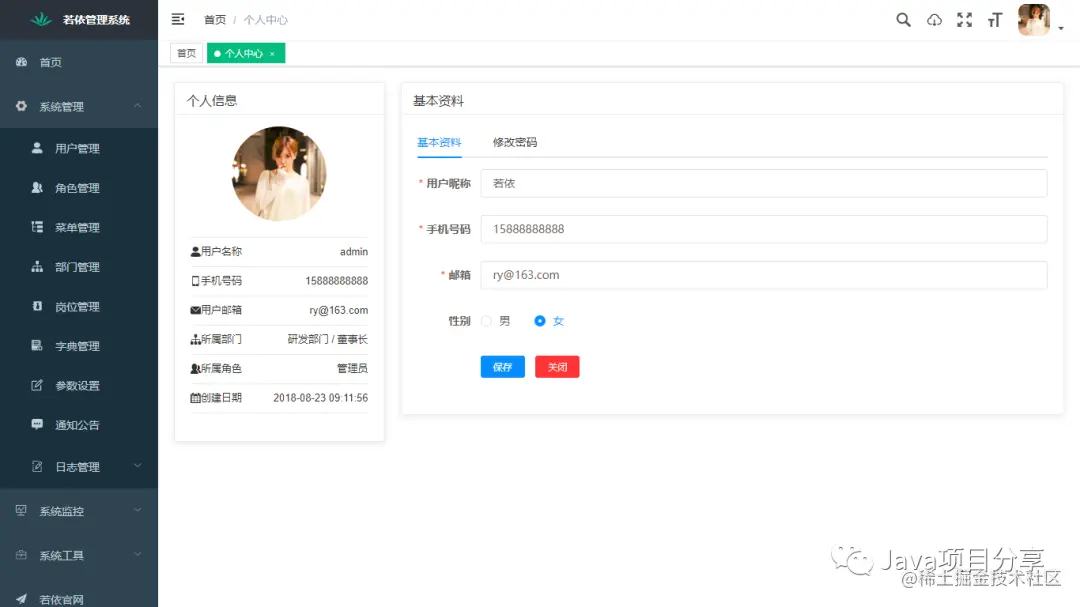
Task: Click the 角色管理 icon
Action: tap(37, 187)
